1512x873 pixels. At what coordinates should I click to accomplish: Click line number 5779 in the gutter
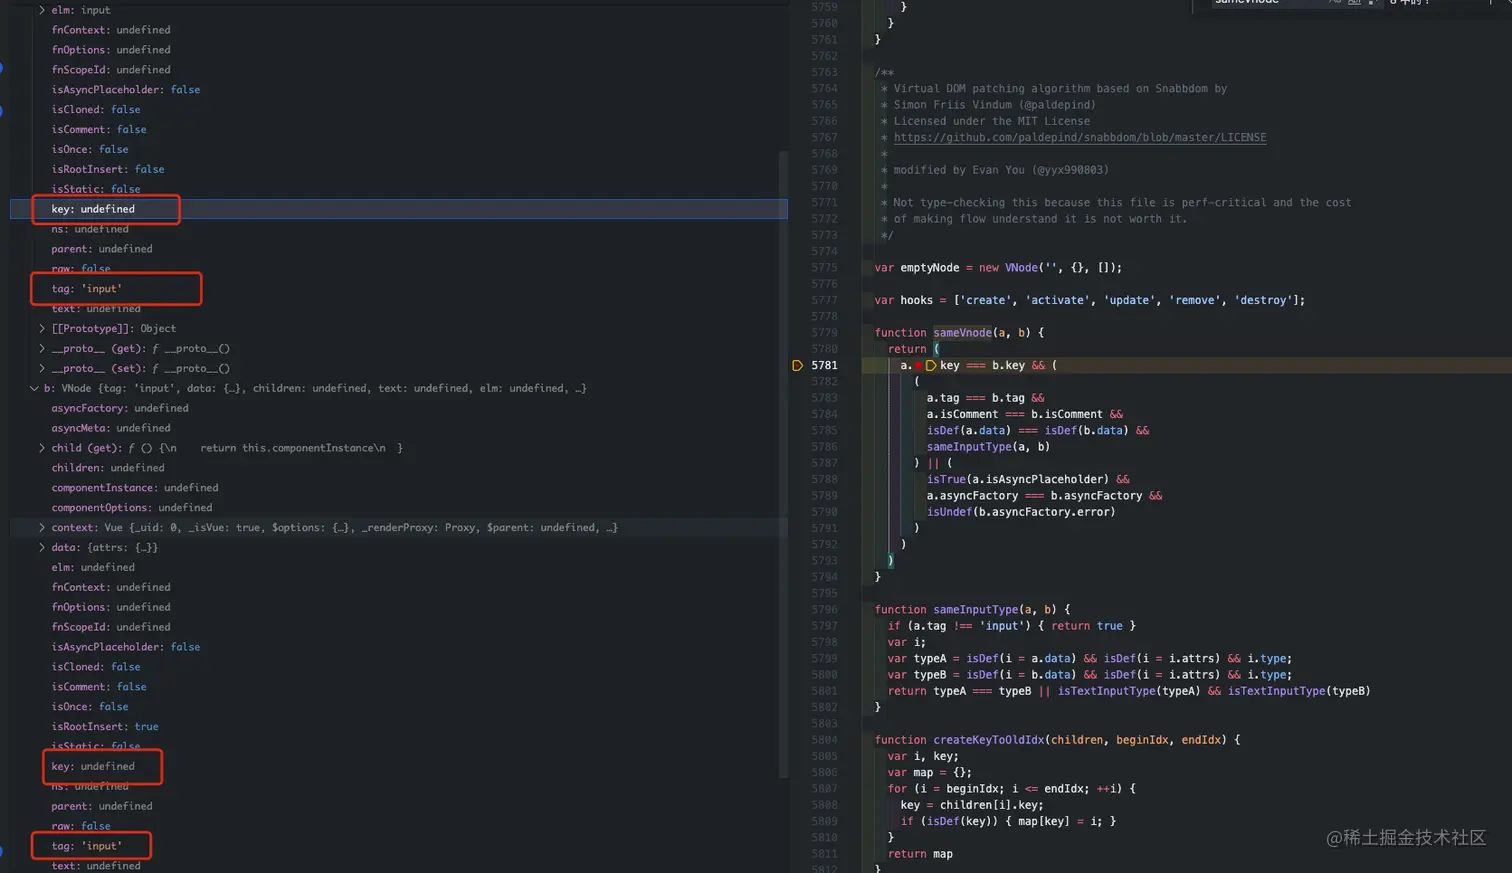tap(824, 333)
